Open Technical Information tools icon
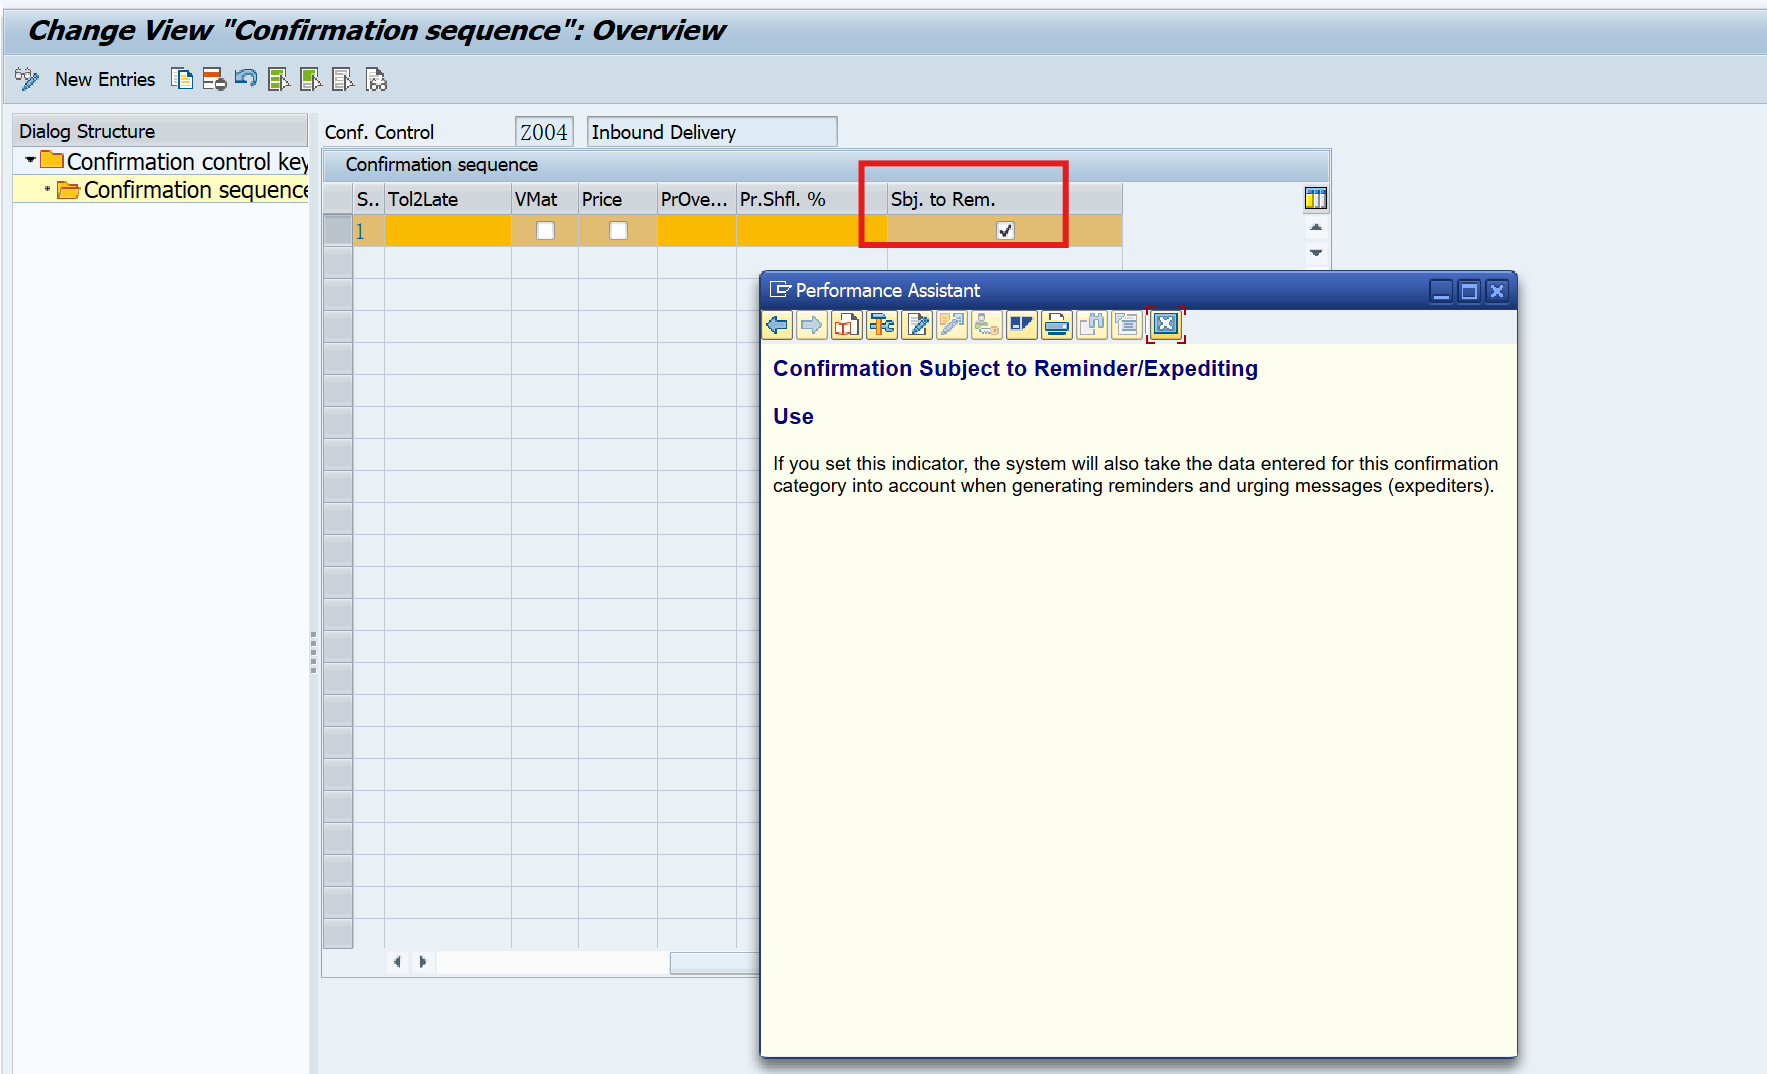The height and width of the screenshot is (1074, 1767). pyautogui.click(x=882, y=324)
